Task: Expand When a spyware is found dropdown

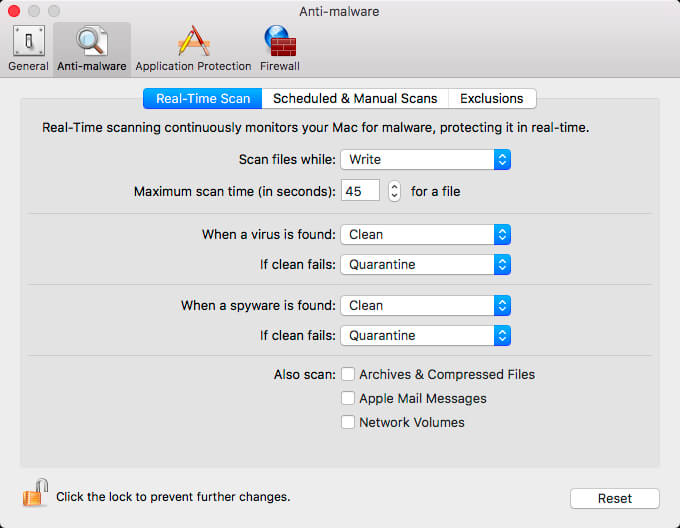Action: (425, 305)
